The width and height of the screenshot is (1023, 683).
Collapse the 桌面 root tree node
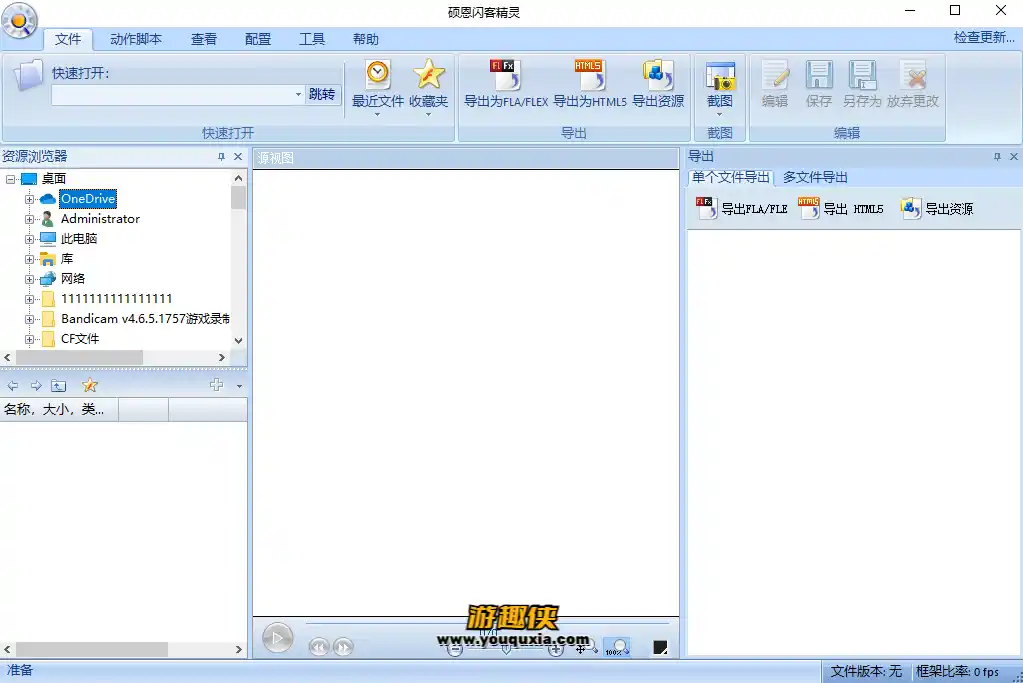(x=11, y=179)
